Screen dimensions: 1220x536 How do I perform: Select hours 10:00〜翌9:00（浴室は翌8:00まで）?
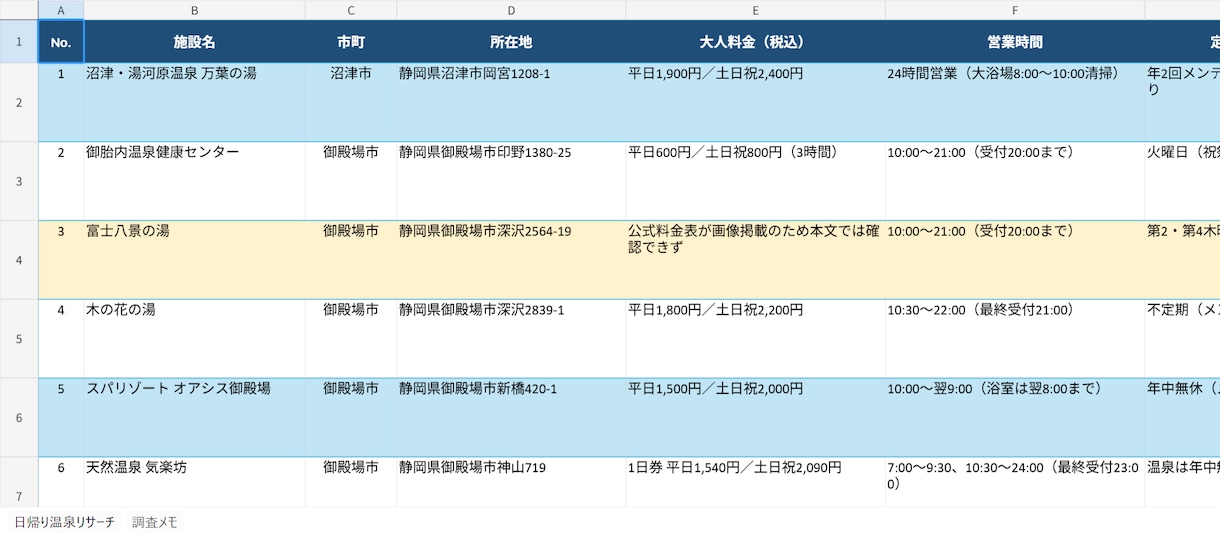[x=1015, y=418]
